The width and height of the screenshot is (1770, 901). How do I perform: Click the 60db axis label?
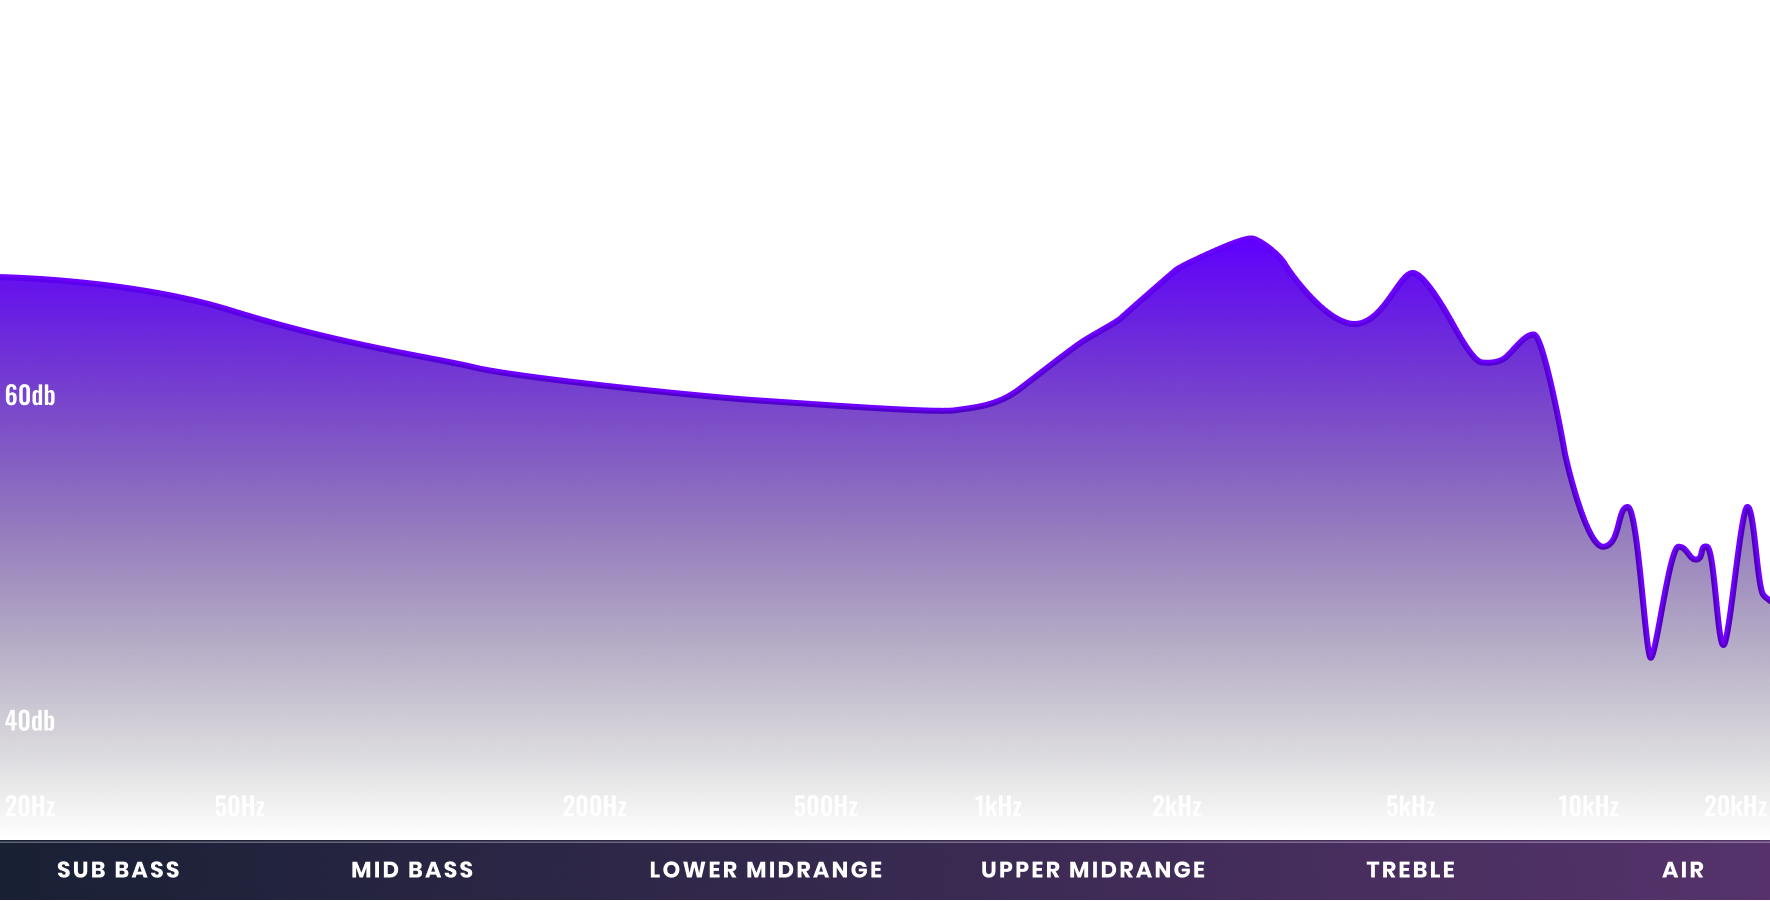coord(30,396)
